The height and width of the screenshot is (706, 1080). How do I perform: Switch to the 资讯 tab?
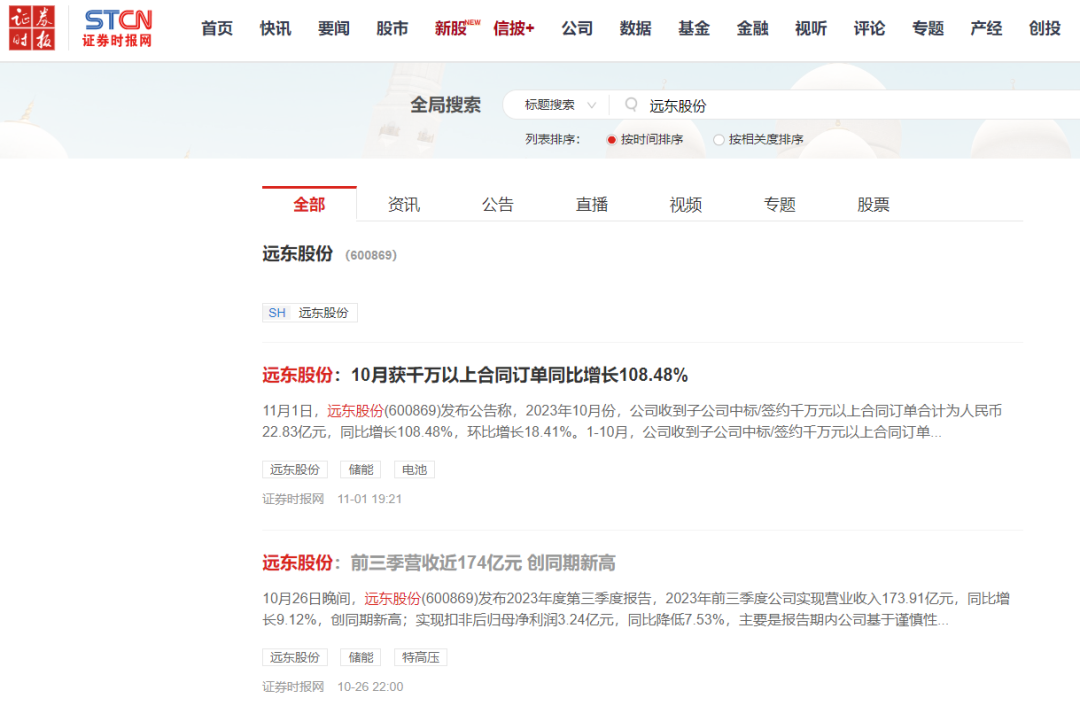[404, 204]
